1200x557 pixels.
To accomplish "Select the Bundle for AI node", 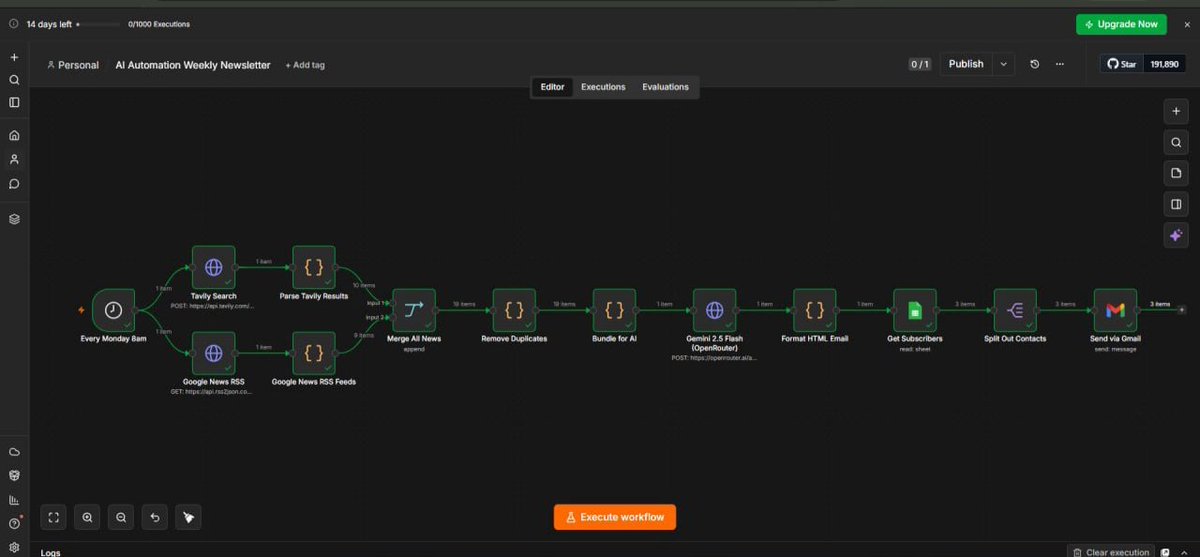I will coord(614,310).
